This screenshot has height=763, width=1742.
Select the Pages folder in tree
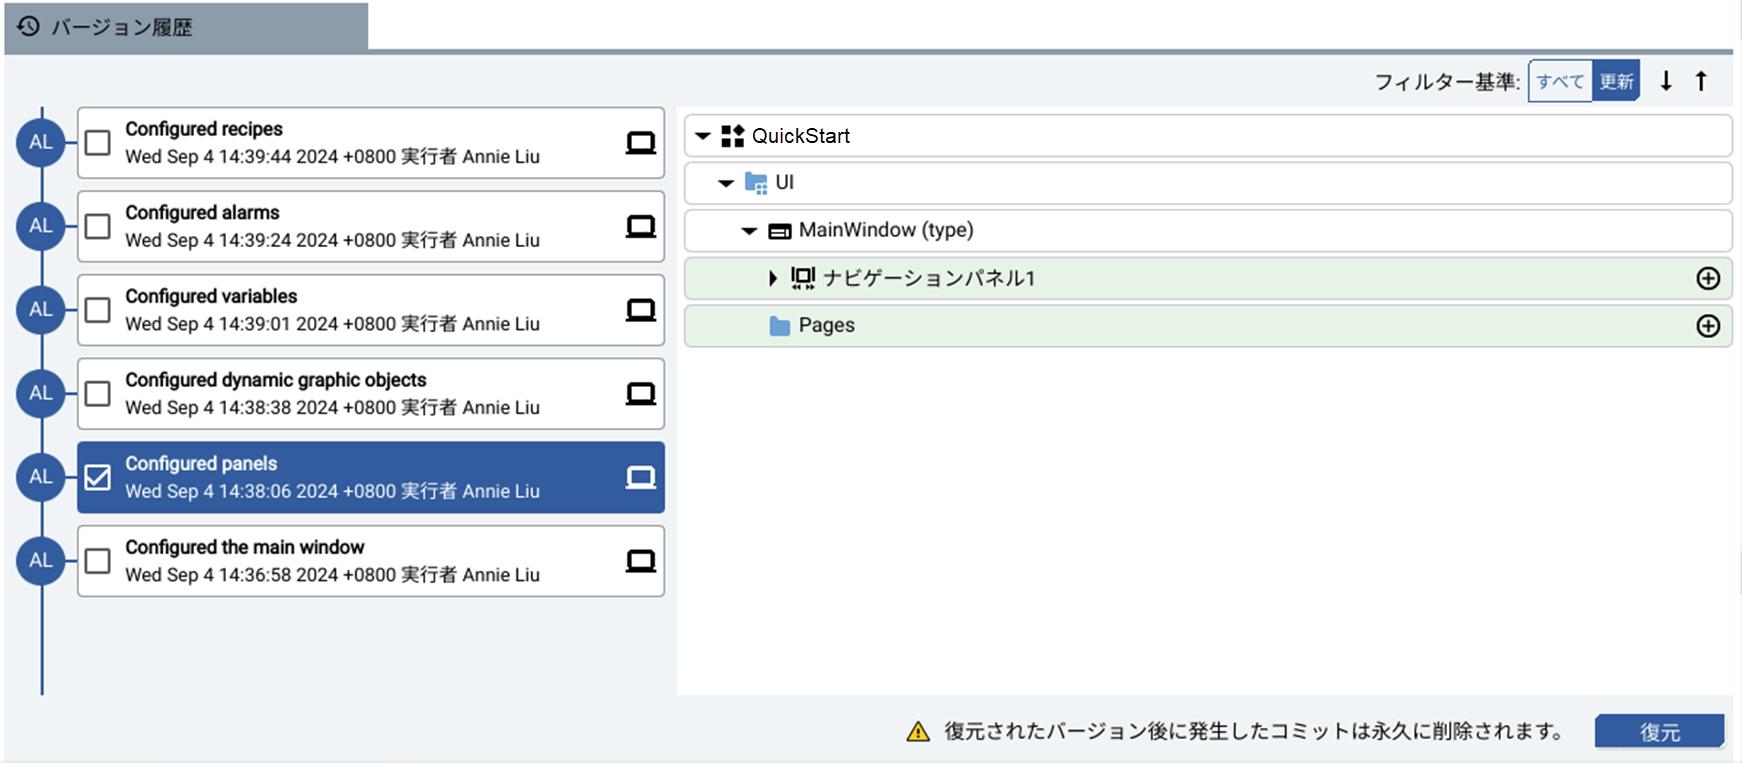826,326
